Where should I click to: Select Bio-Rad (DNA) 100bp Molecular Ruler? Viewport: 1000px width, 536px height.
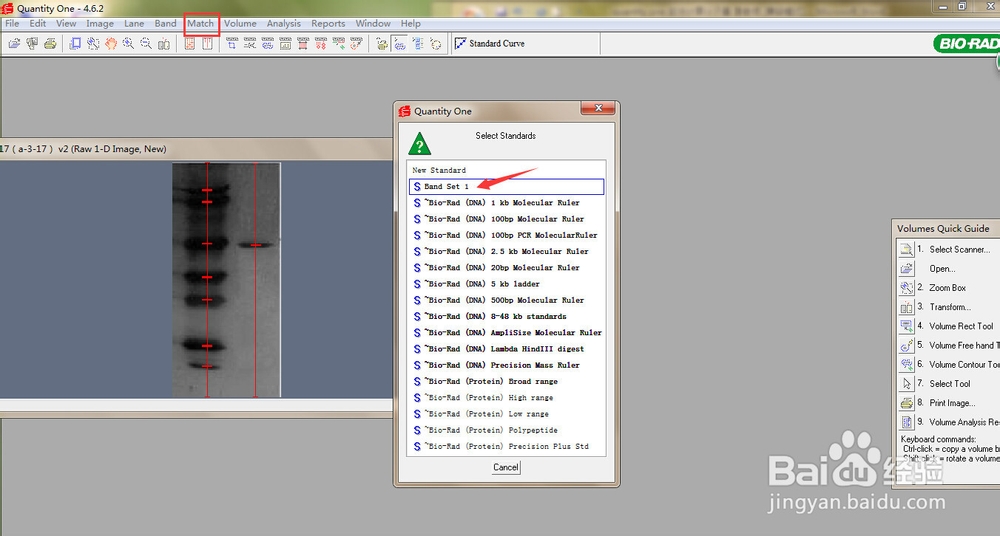tap(506, 219)
